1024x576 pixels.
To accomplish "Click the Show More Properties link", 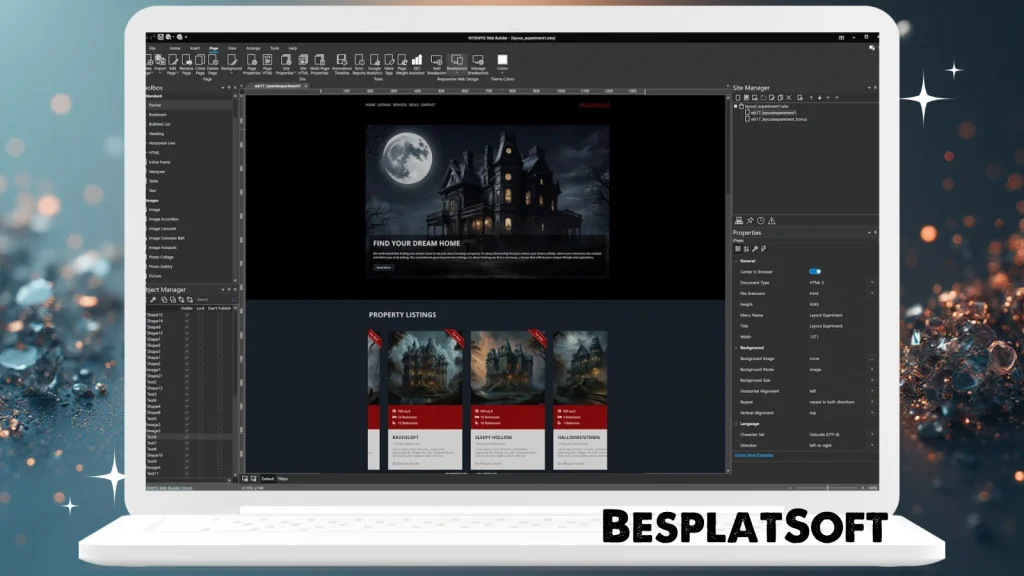I will (x=758, y=454).
